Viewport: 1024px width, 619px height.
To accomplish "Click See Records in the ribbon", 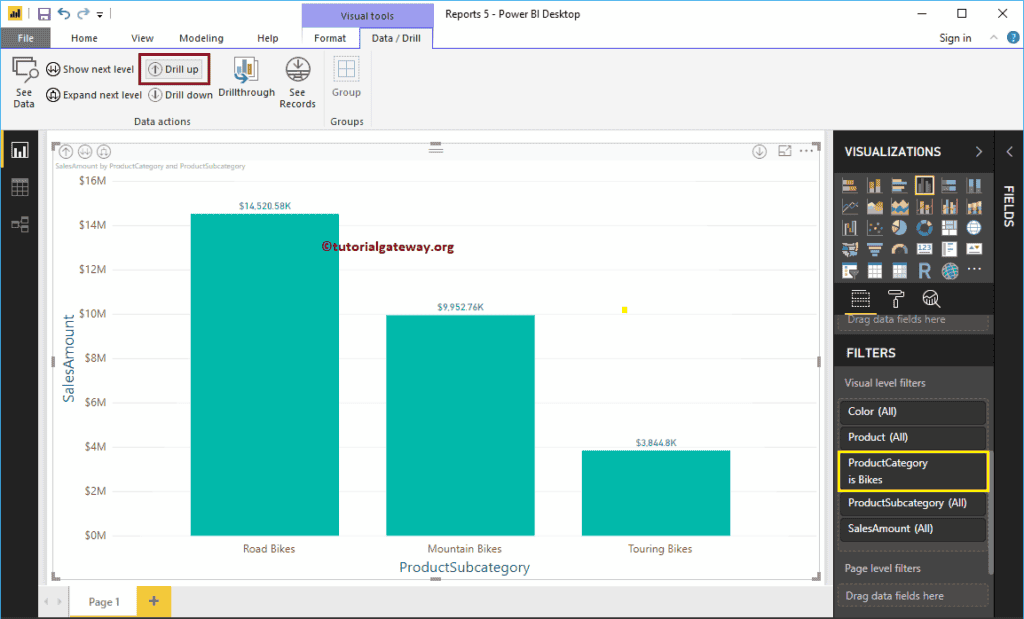I will 297,82.
